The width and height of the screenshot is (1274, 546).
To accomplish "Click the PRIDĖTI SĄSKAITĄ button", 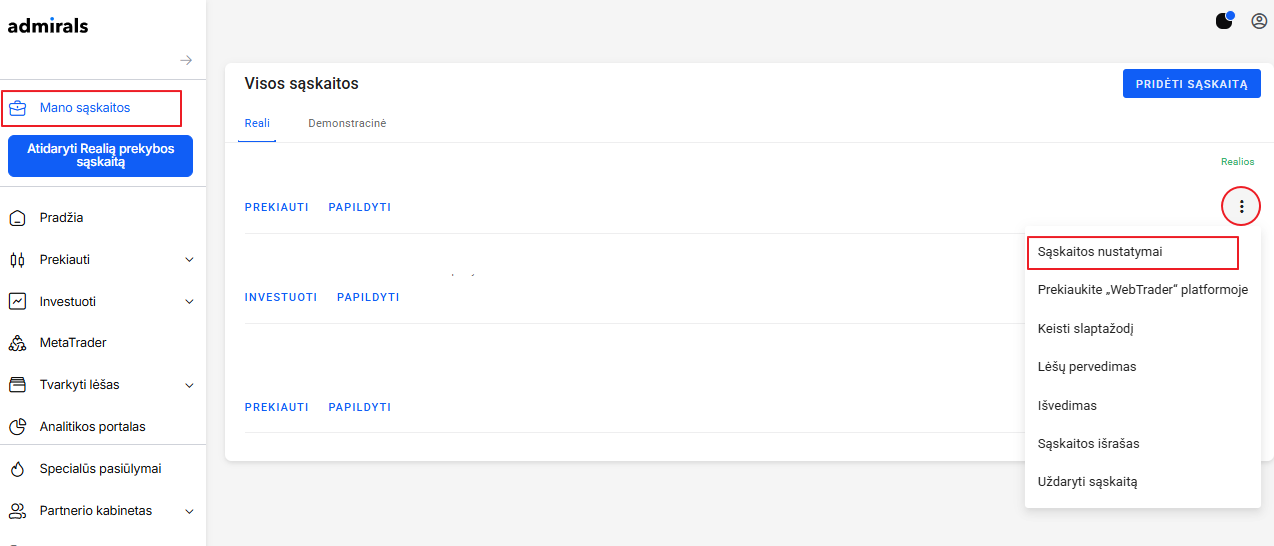I will click(1191, 84).
